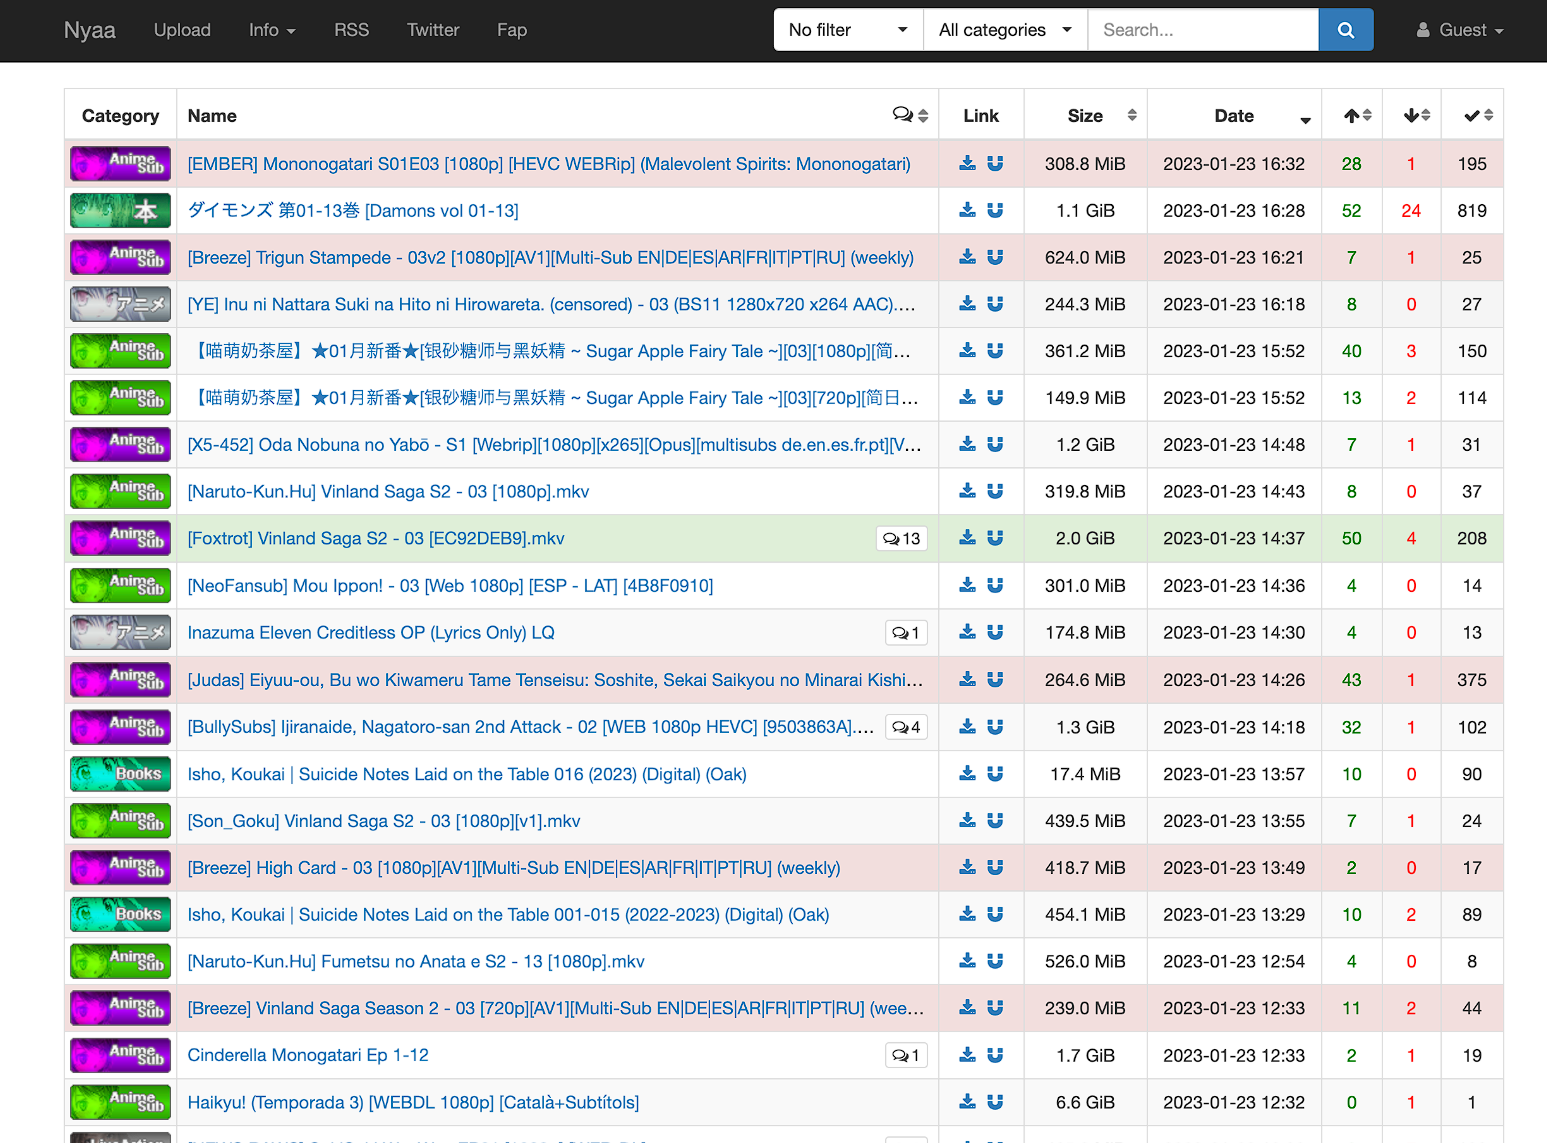The image size is (1547, 1143).
Task: Open comments badge on Inazuma Eleven row
Action: (x=907, y=633)
